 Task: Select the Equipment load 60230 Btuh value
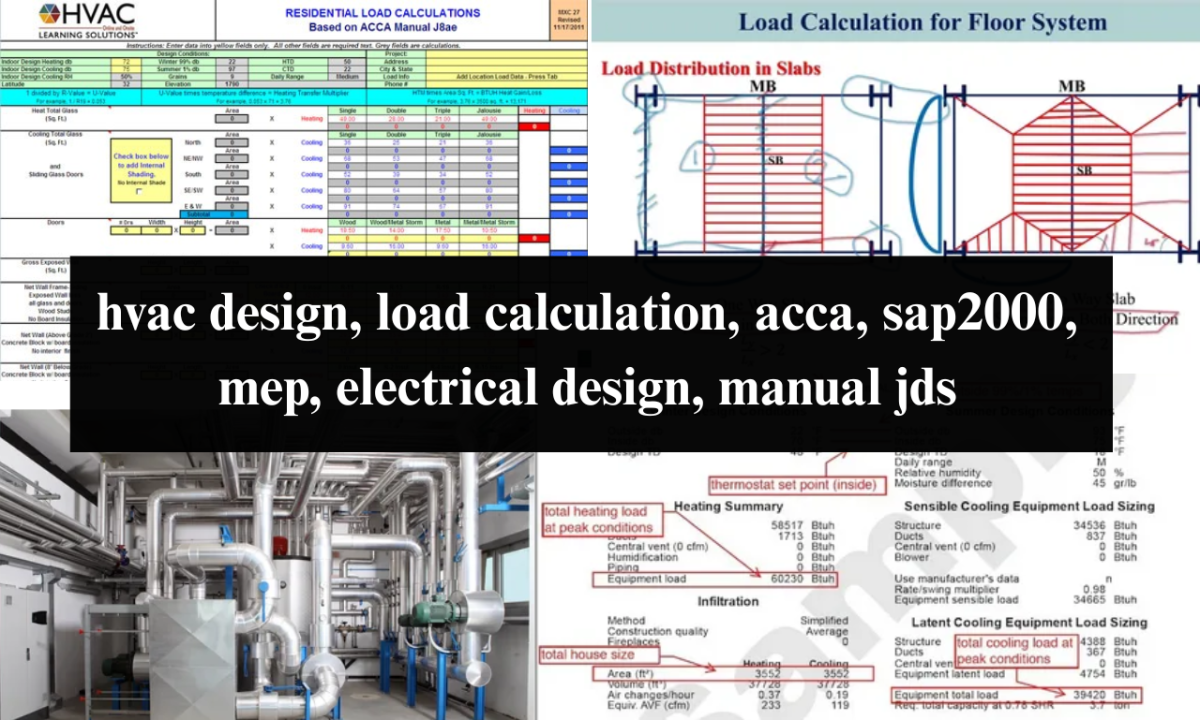pos(805,578)
